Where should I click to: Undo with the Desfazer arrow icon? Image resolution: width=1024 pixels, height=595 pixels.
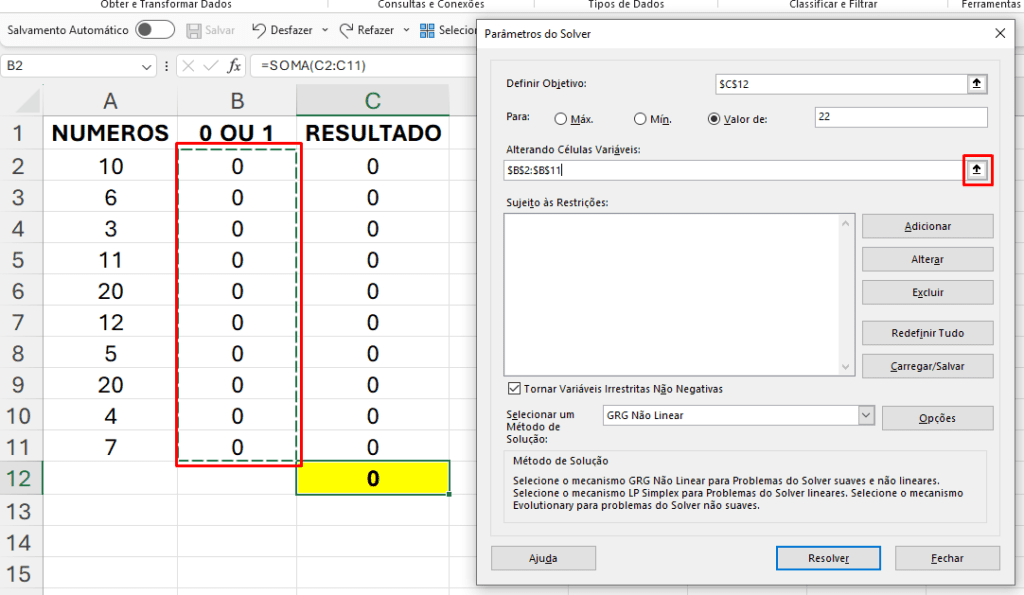pos(259,30)
